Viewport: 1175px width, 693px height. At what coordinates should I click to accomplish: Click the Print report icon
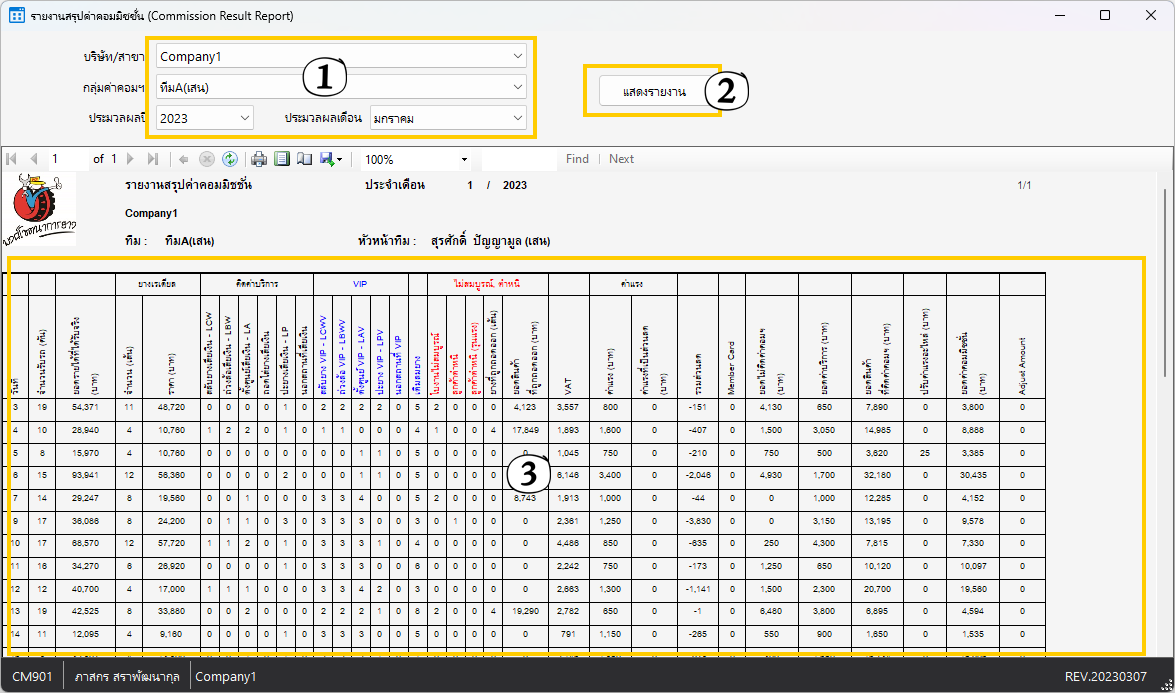point(259,159)
